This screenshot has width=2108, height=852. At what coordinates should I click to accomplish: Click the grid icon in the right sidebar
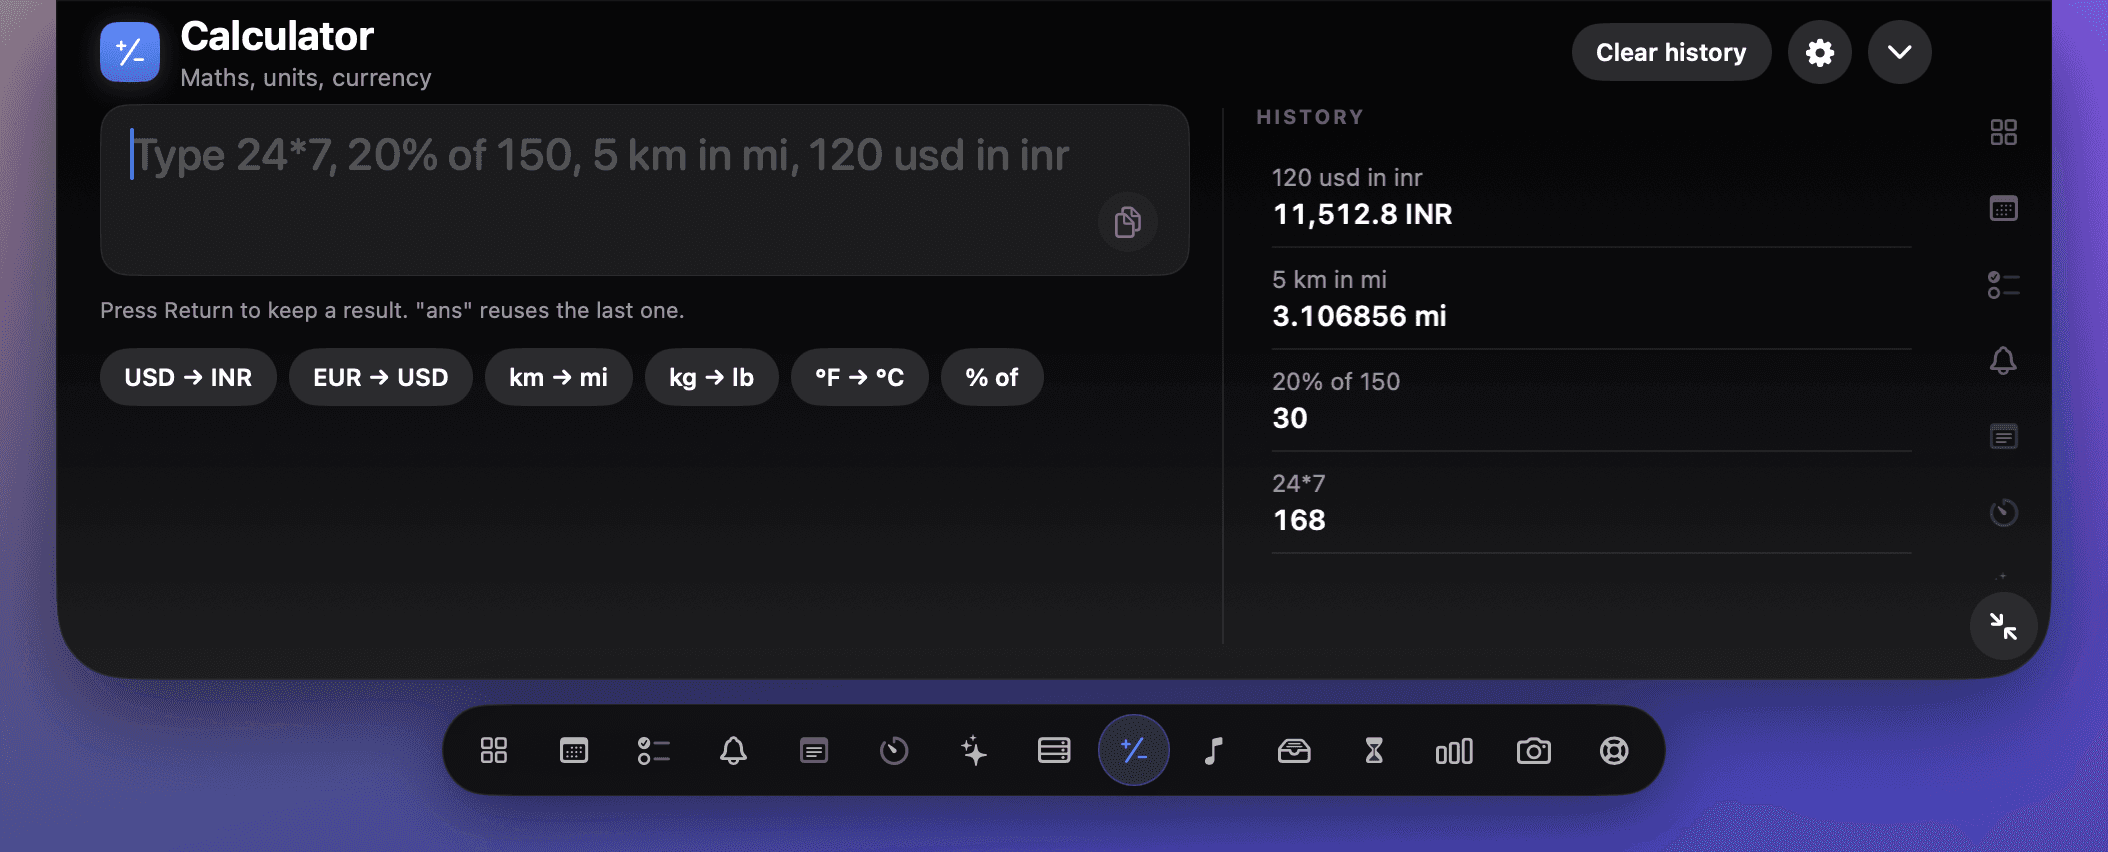click(x=2004, y=132)
